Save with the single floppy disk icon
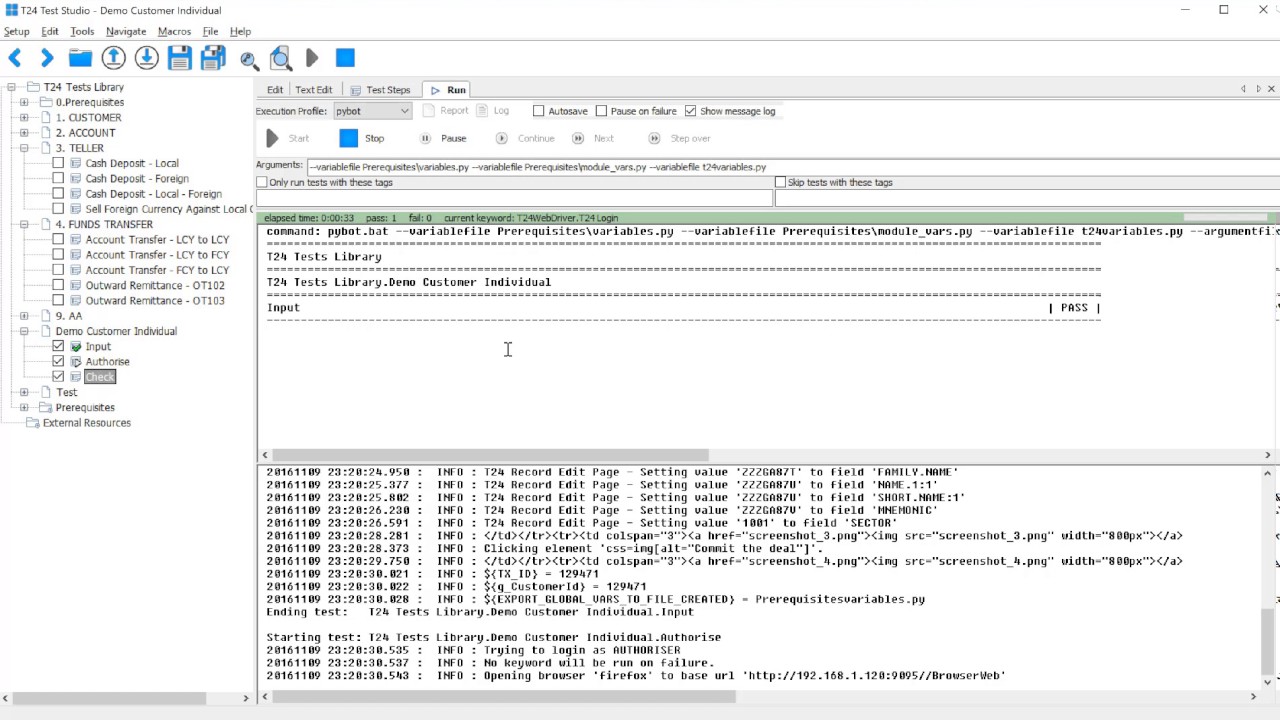 [179, 58]
